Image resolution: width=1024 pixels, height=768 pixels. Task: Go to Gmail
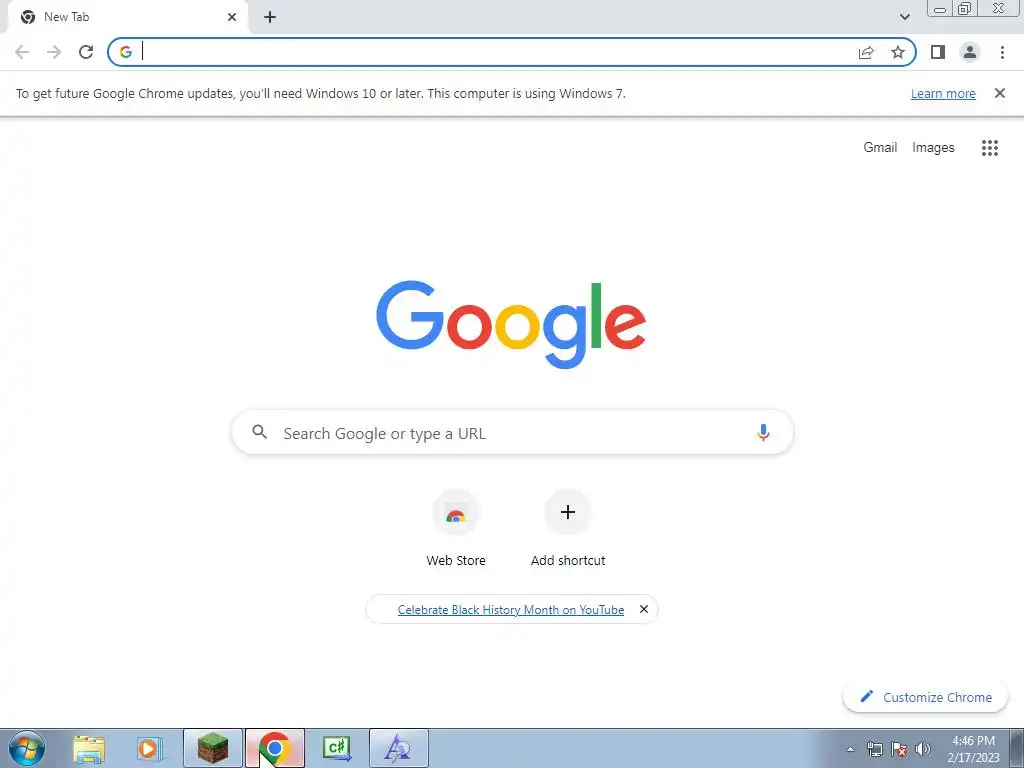[x=880, y=148]
